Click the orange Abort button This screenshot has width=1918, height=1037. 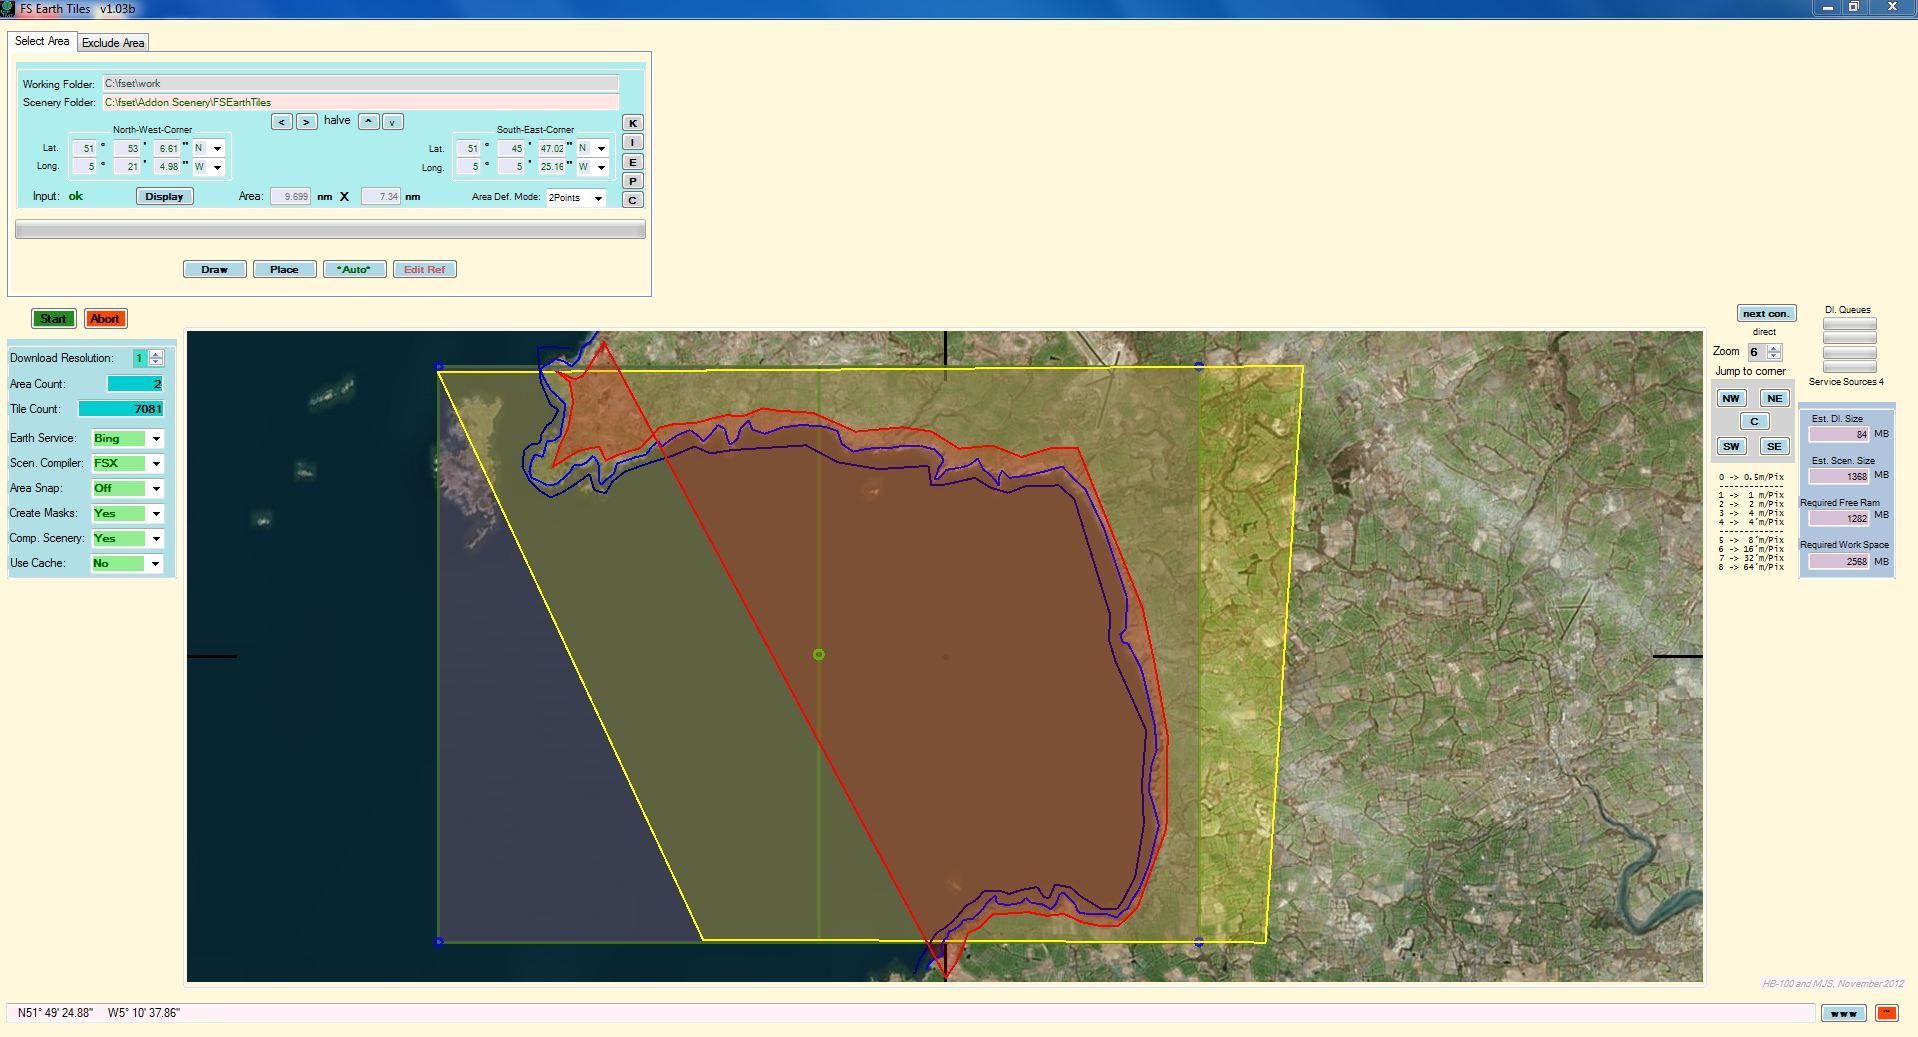tap(105, 319)
